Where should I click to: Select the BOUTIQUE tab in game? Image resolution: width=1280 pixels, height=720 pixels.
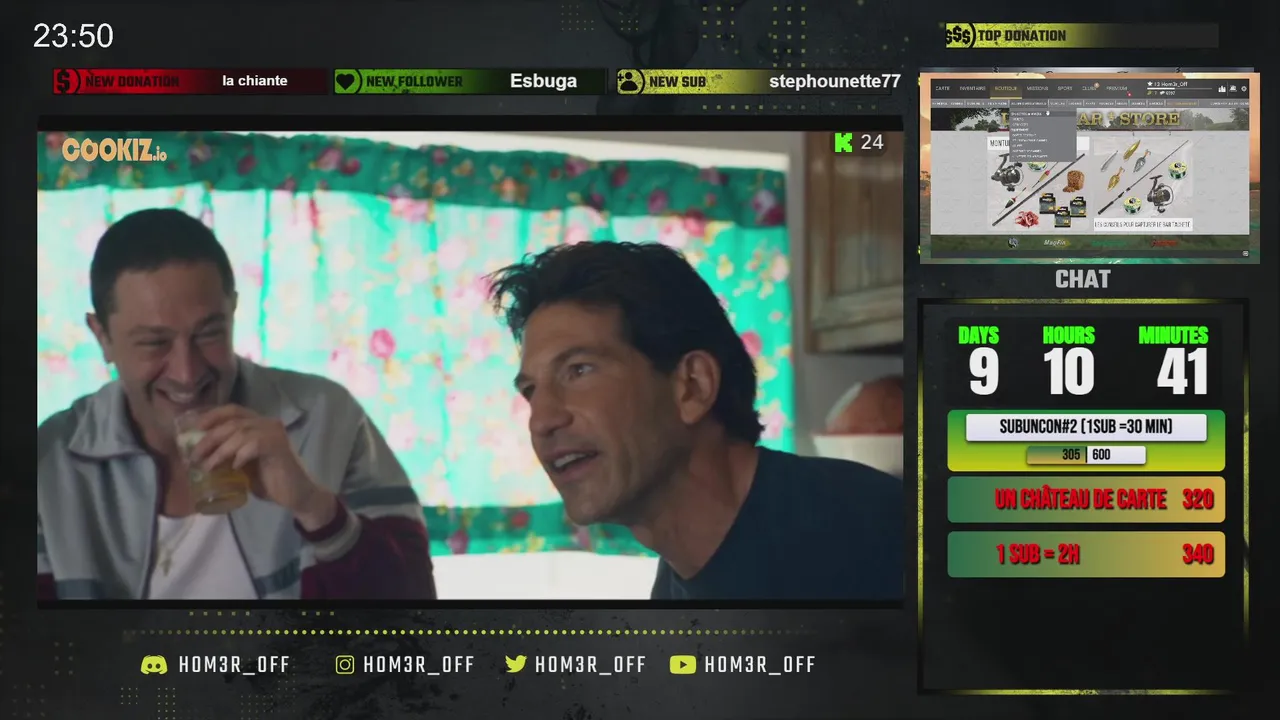point(1006,88)
